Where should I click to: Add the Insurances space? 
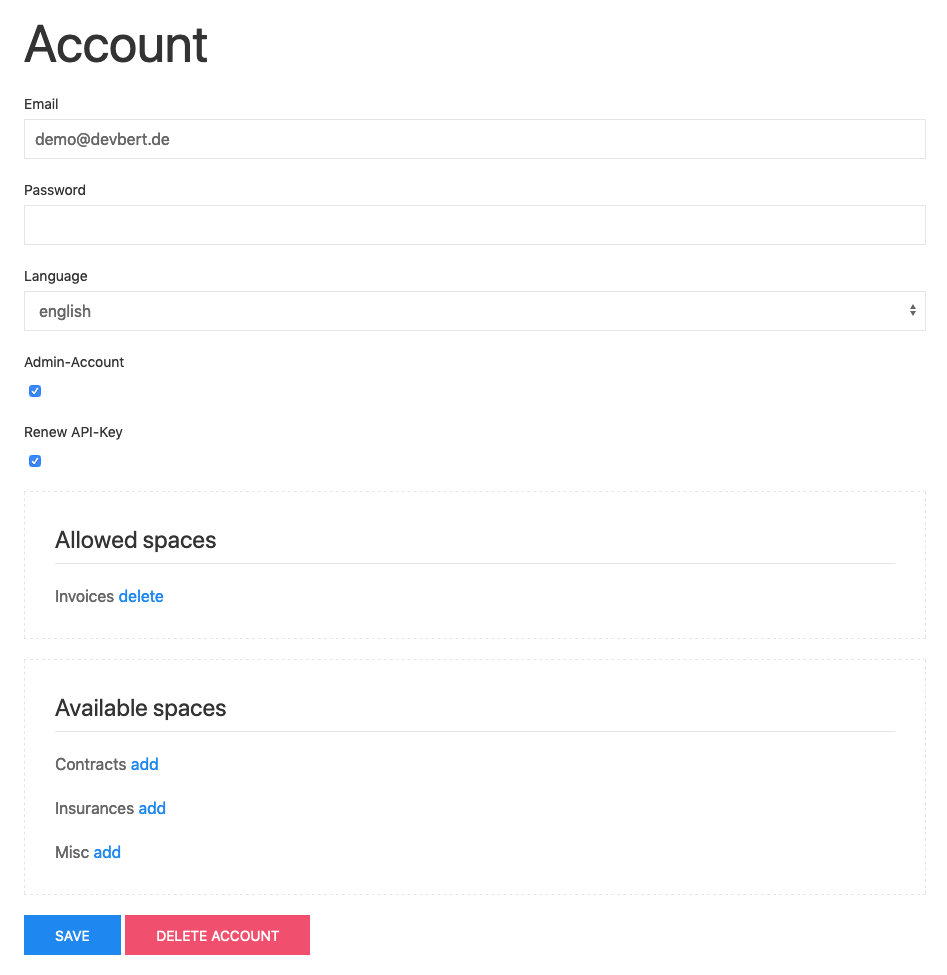point(152,808)
